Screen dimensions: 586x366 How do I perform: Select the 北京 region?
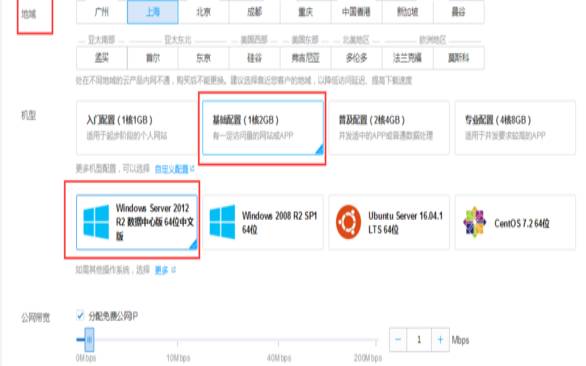click(204, 12)
